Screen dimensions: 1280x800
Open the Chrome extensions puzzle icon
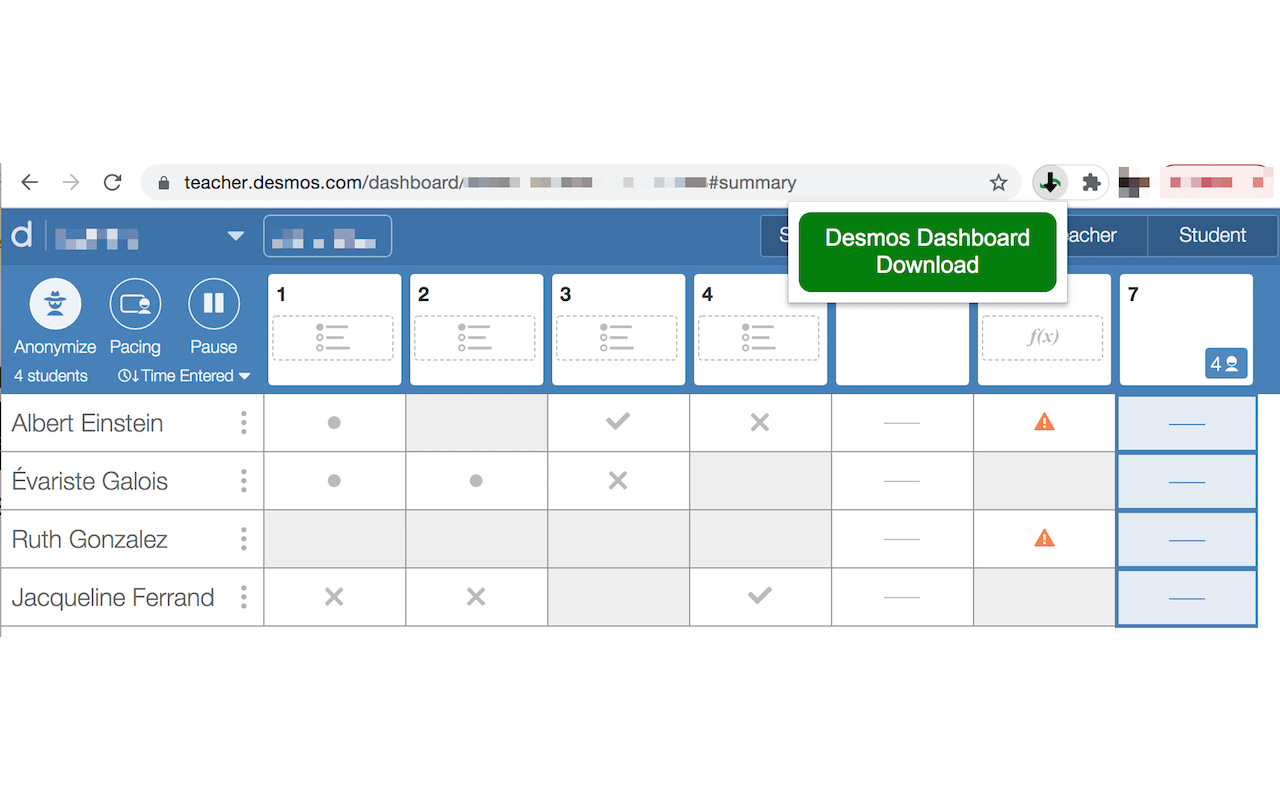click(x=1091, y=182)
